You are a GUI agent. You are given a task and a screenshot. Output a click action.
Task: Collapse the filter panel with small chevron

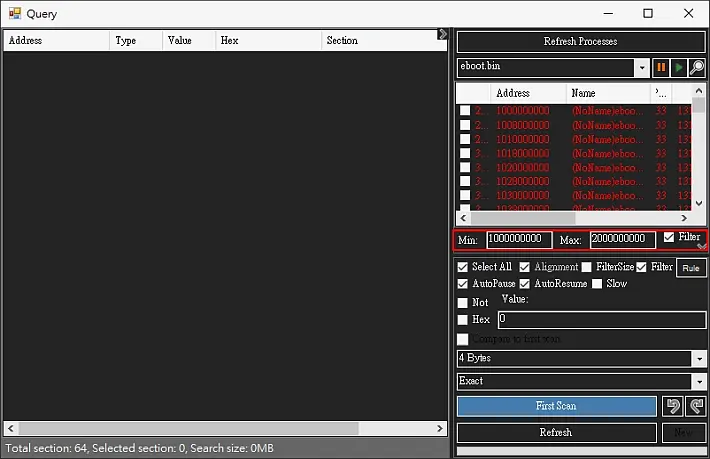click(x=701, y=246)
